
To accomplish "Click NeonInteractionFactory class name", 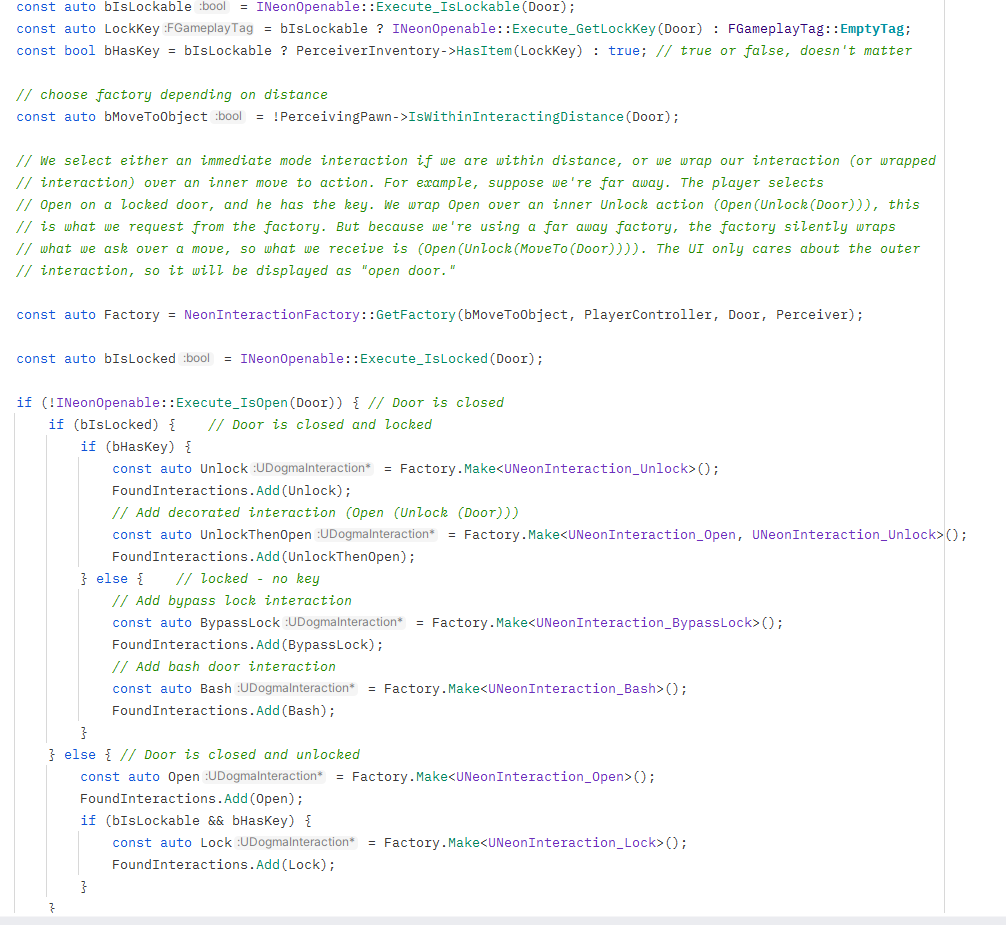I will pyautogui.click(x=272, y=315).
